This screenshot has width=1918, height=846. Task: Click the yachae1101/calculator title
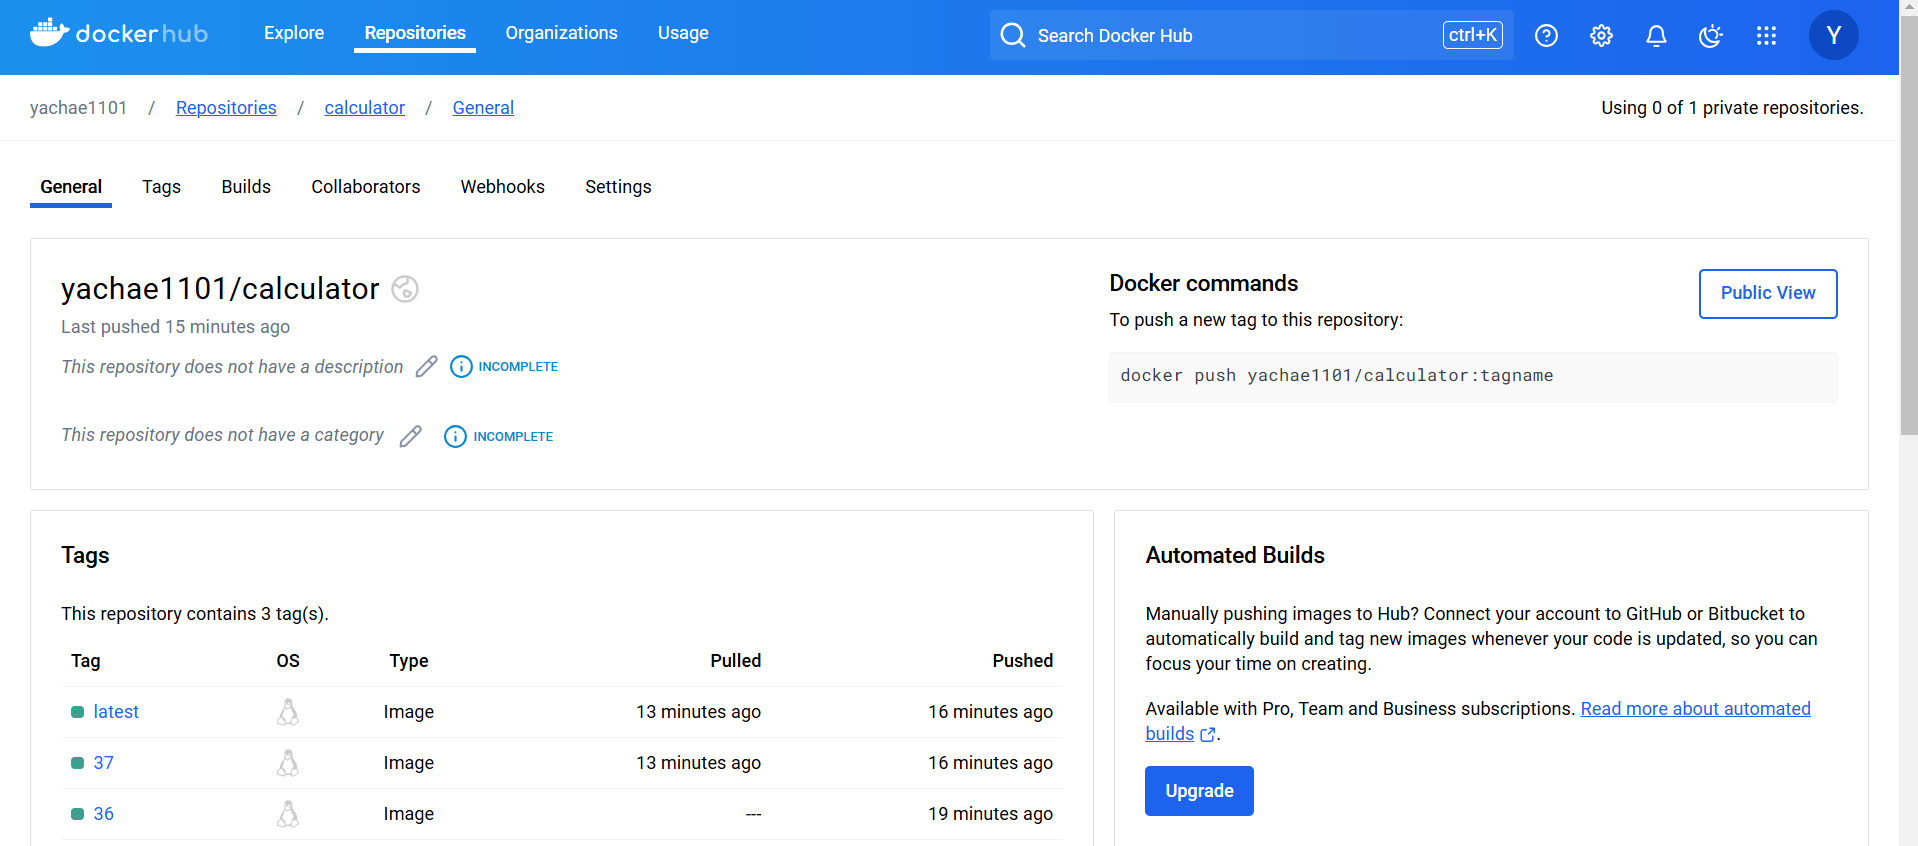[220, 289]
